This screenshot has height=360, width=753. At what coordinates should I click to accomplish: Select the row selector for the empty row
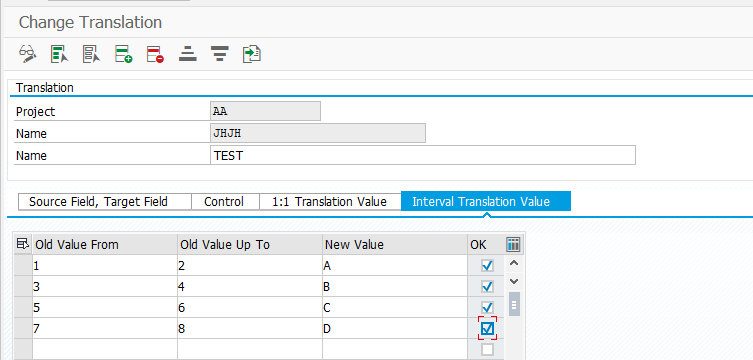click(x=23, y=349)
